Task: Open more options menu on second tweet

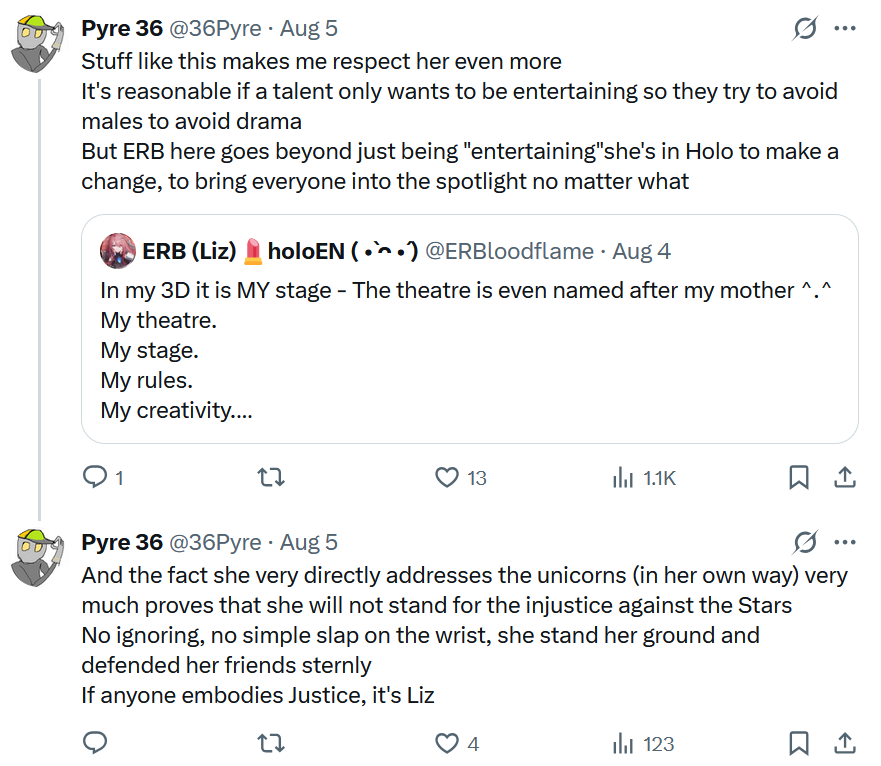Action: [845, 542]
